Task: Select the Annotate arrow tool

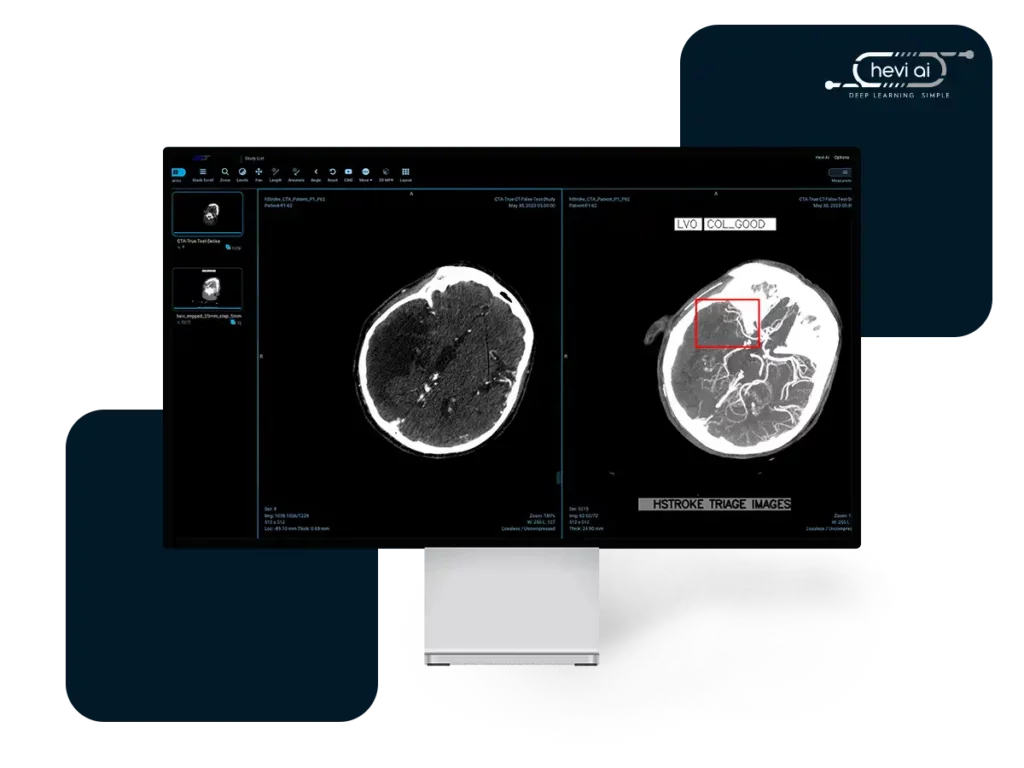Action: point(296,174)
